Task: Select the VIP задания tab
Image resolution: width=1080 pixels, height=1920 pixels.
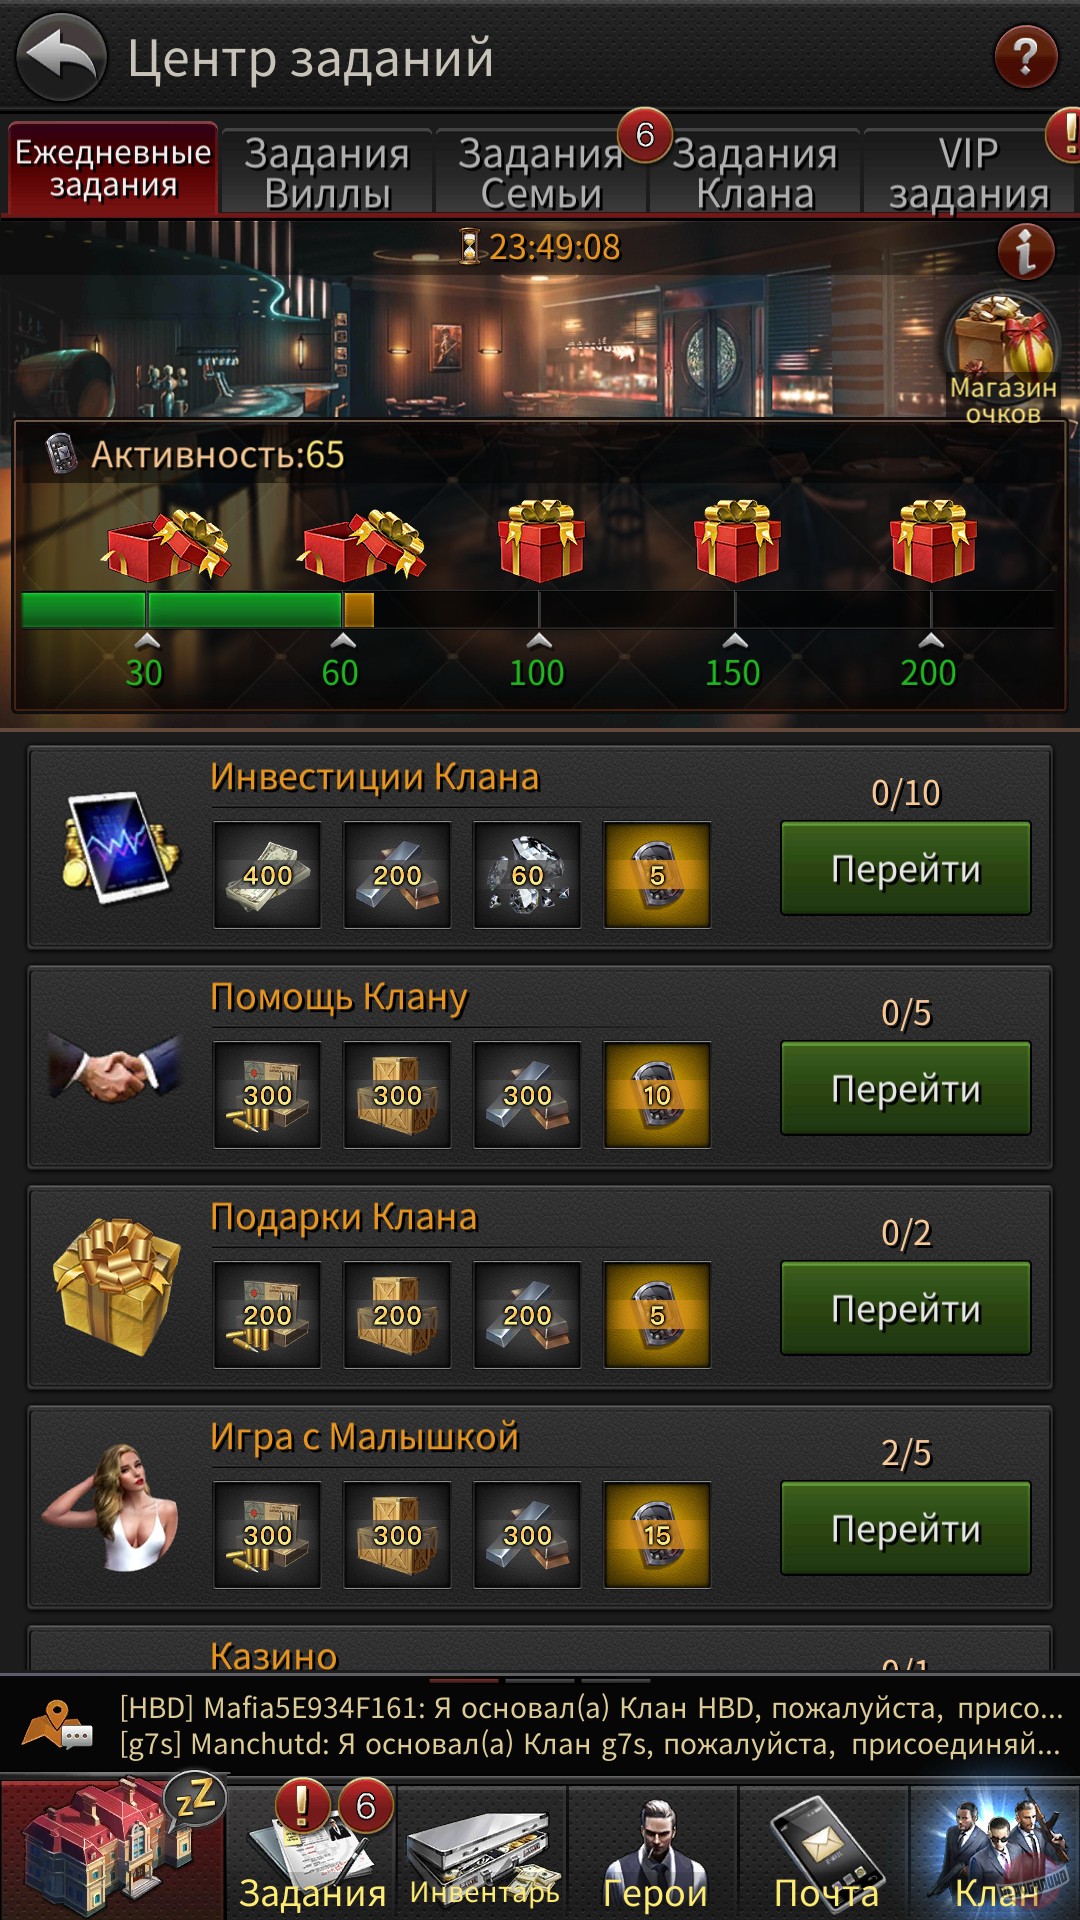Action: 969,172
